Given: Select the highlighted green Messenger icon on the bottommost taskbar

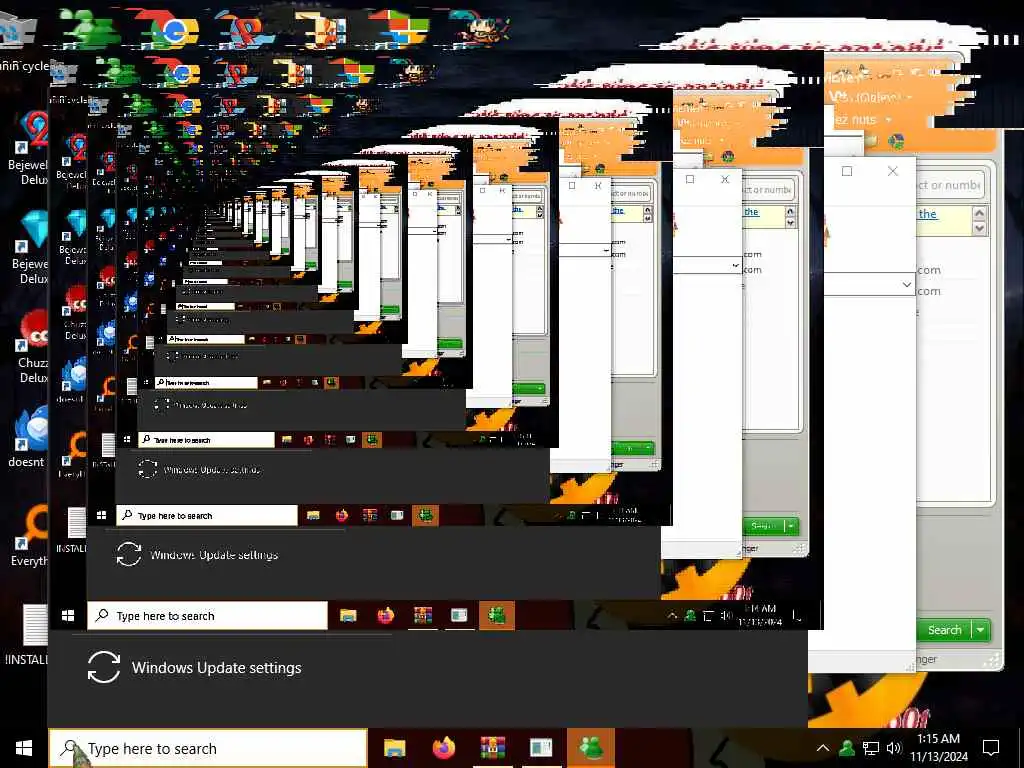Looking at the screenshot, I should point(591,746).
